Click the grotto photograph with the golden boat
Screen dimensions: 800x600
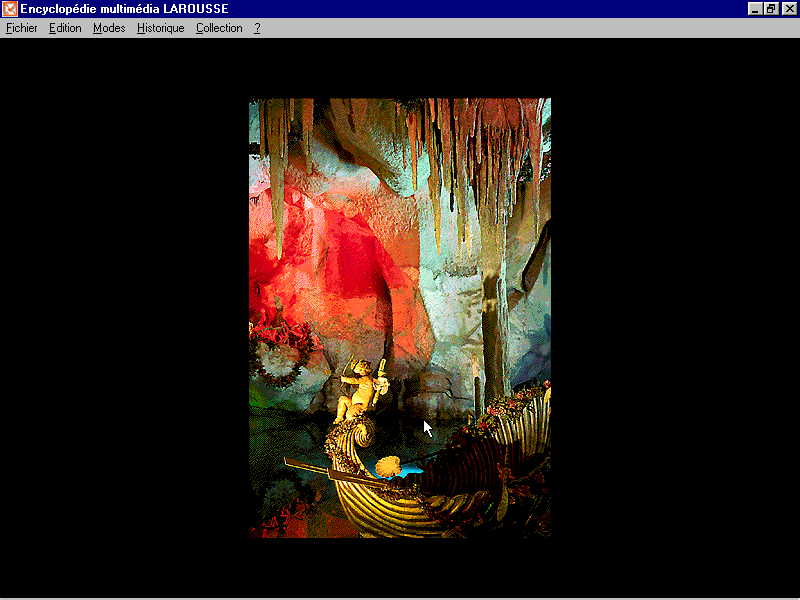[x=400, y=318]
